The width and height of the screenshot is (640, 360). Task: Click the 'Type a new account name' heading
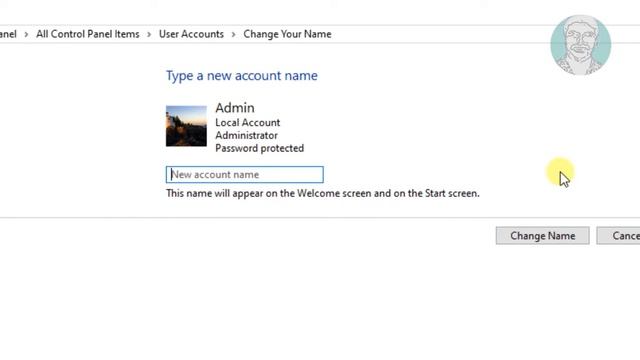tap(242, 76)
